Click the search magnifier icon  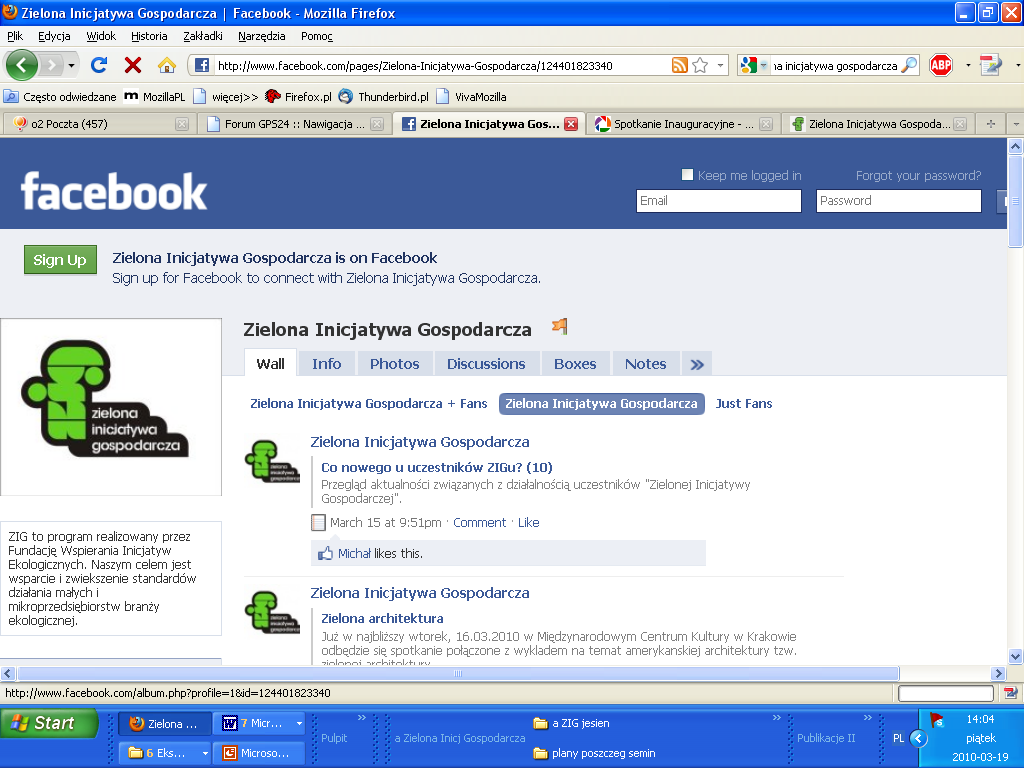click(908, 65)
